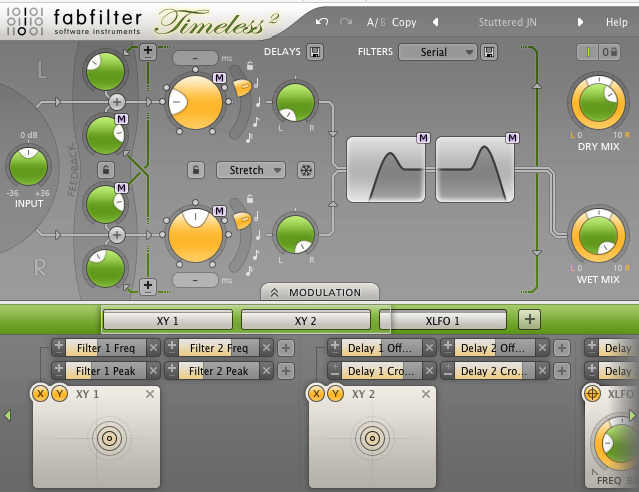
Task: Click the M badge on right delay knob
Action: click(219, 211)
